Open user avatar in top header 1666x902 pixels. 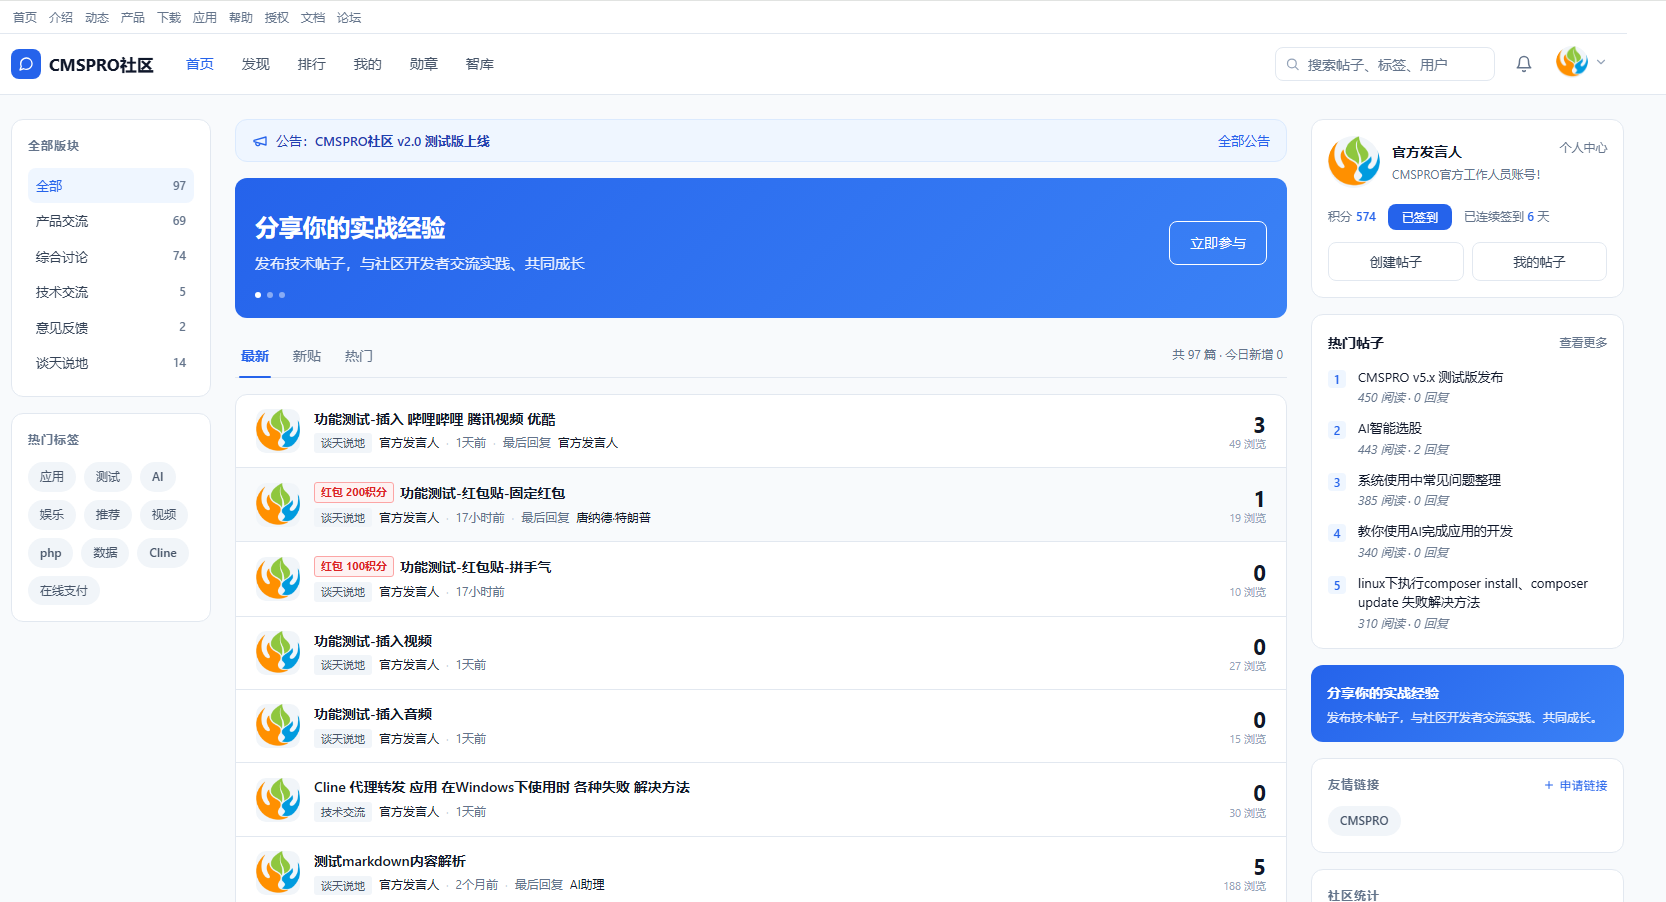pyautogui.click(x=1572, y=62)
